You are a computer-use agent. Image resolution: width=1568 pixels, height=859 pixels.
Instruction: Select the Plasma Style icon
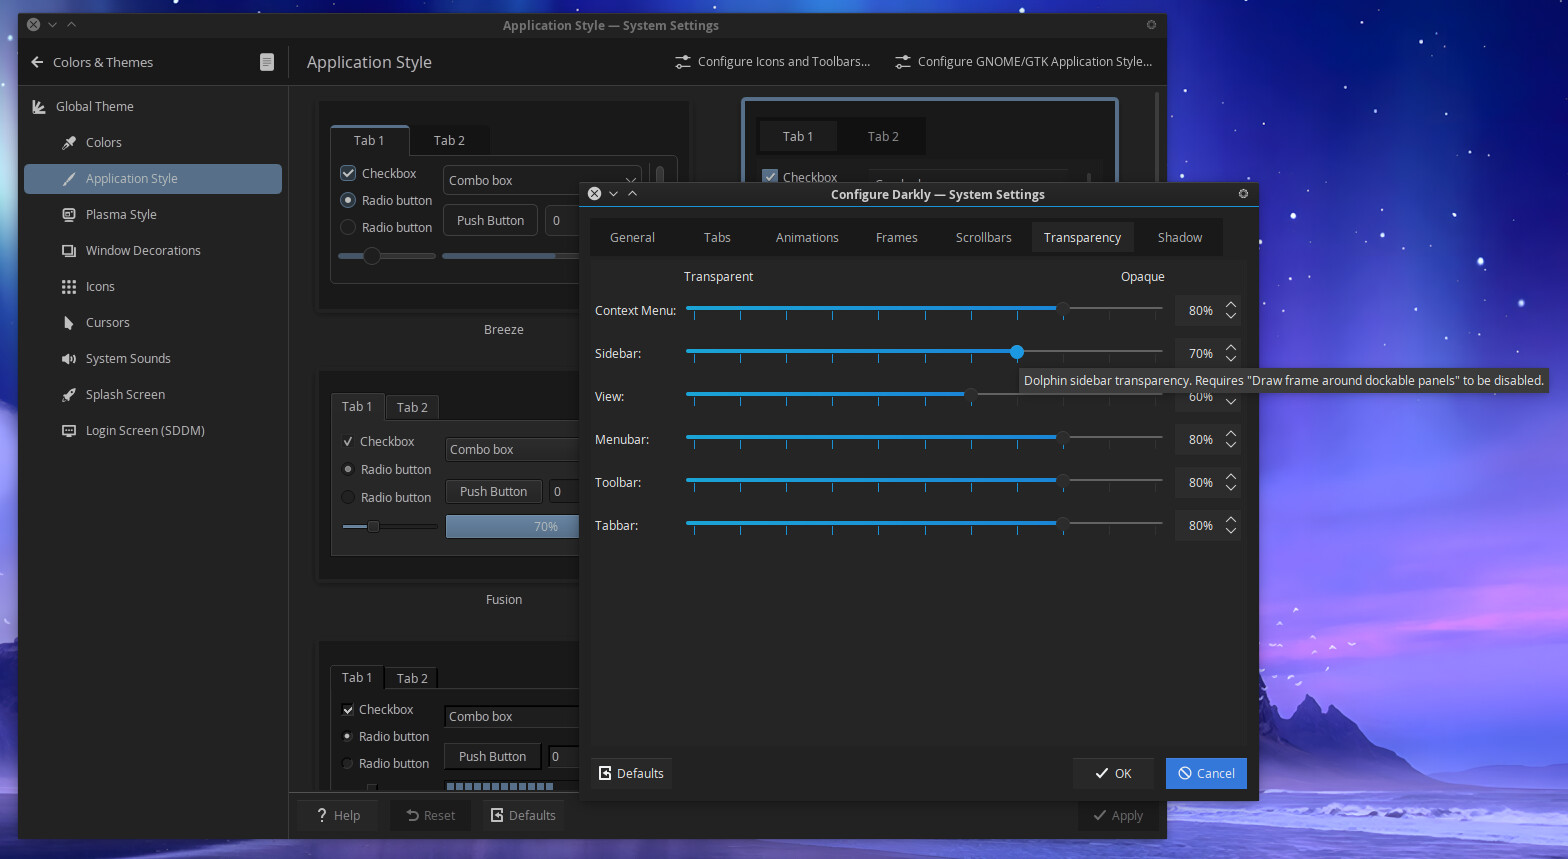click(x=69, y=215)
